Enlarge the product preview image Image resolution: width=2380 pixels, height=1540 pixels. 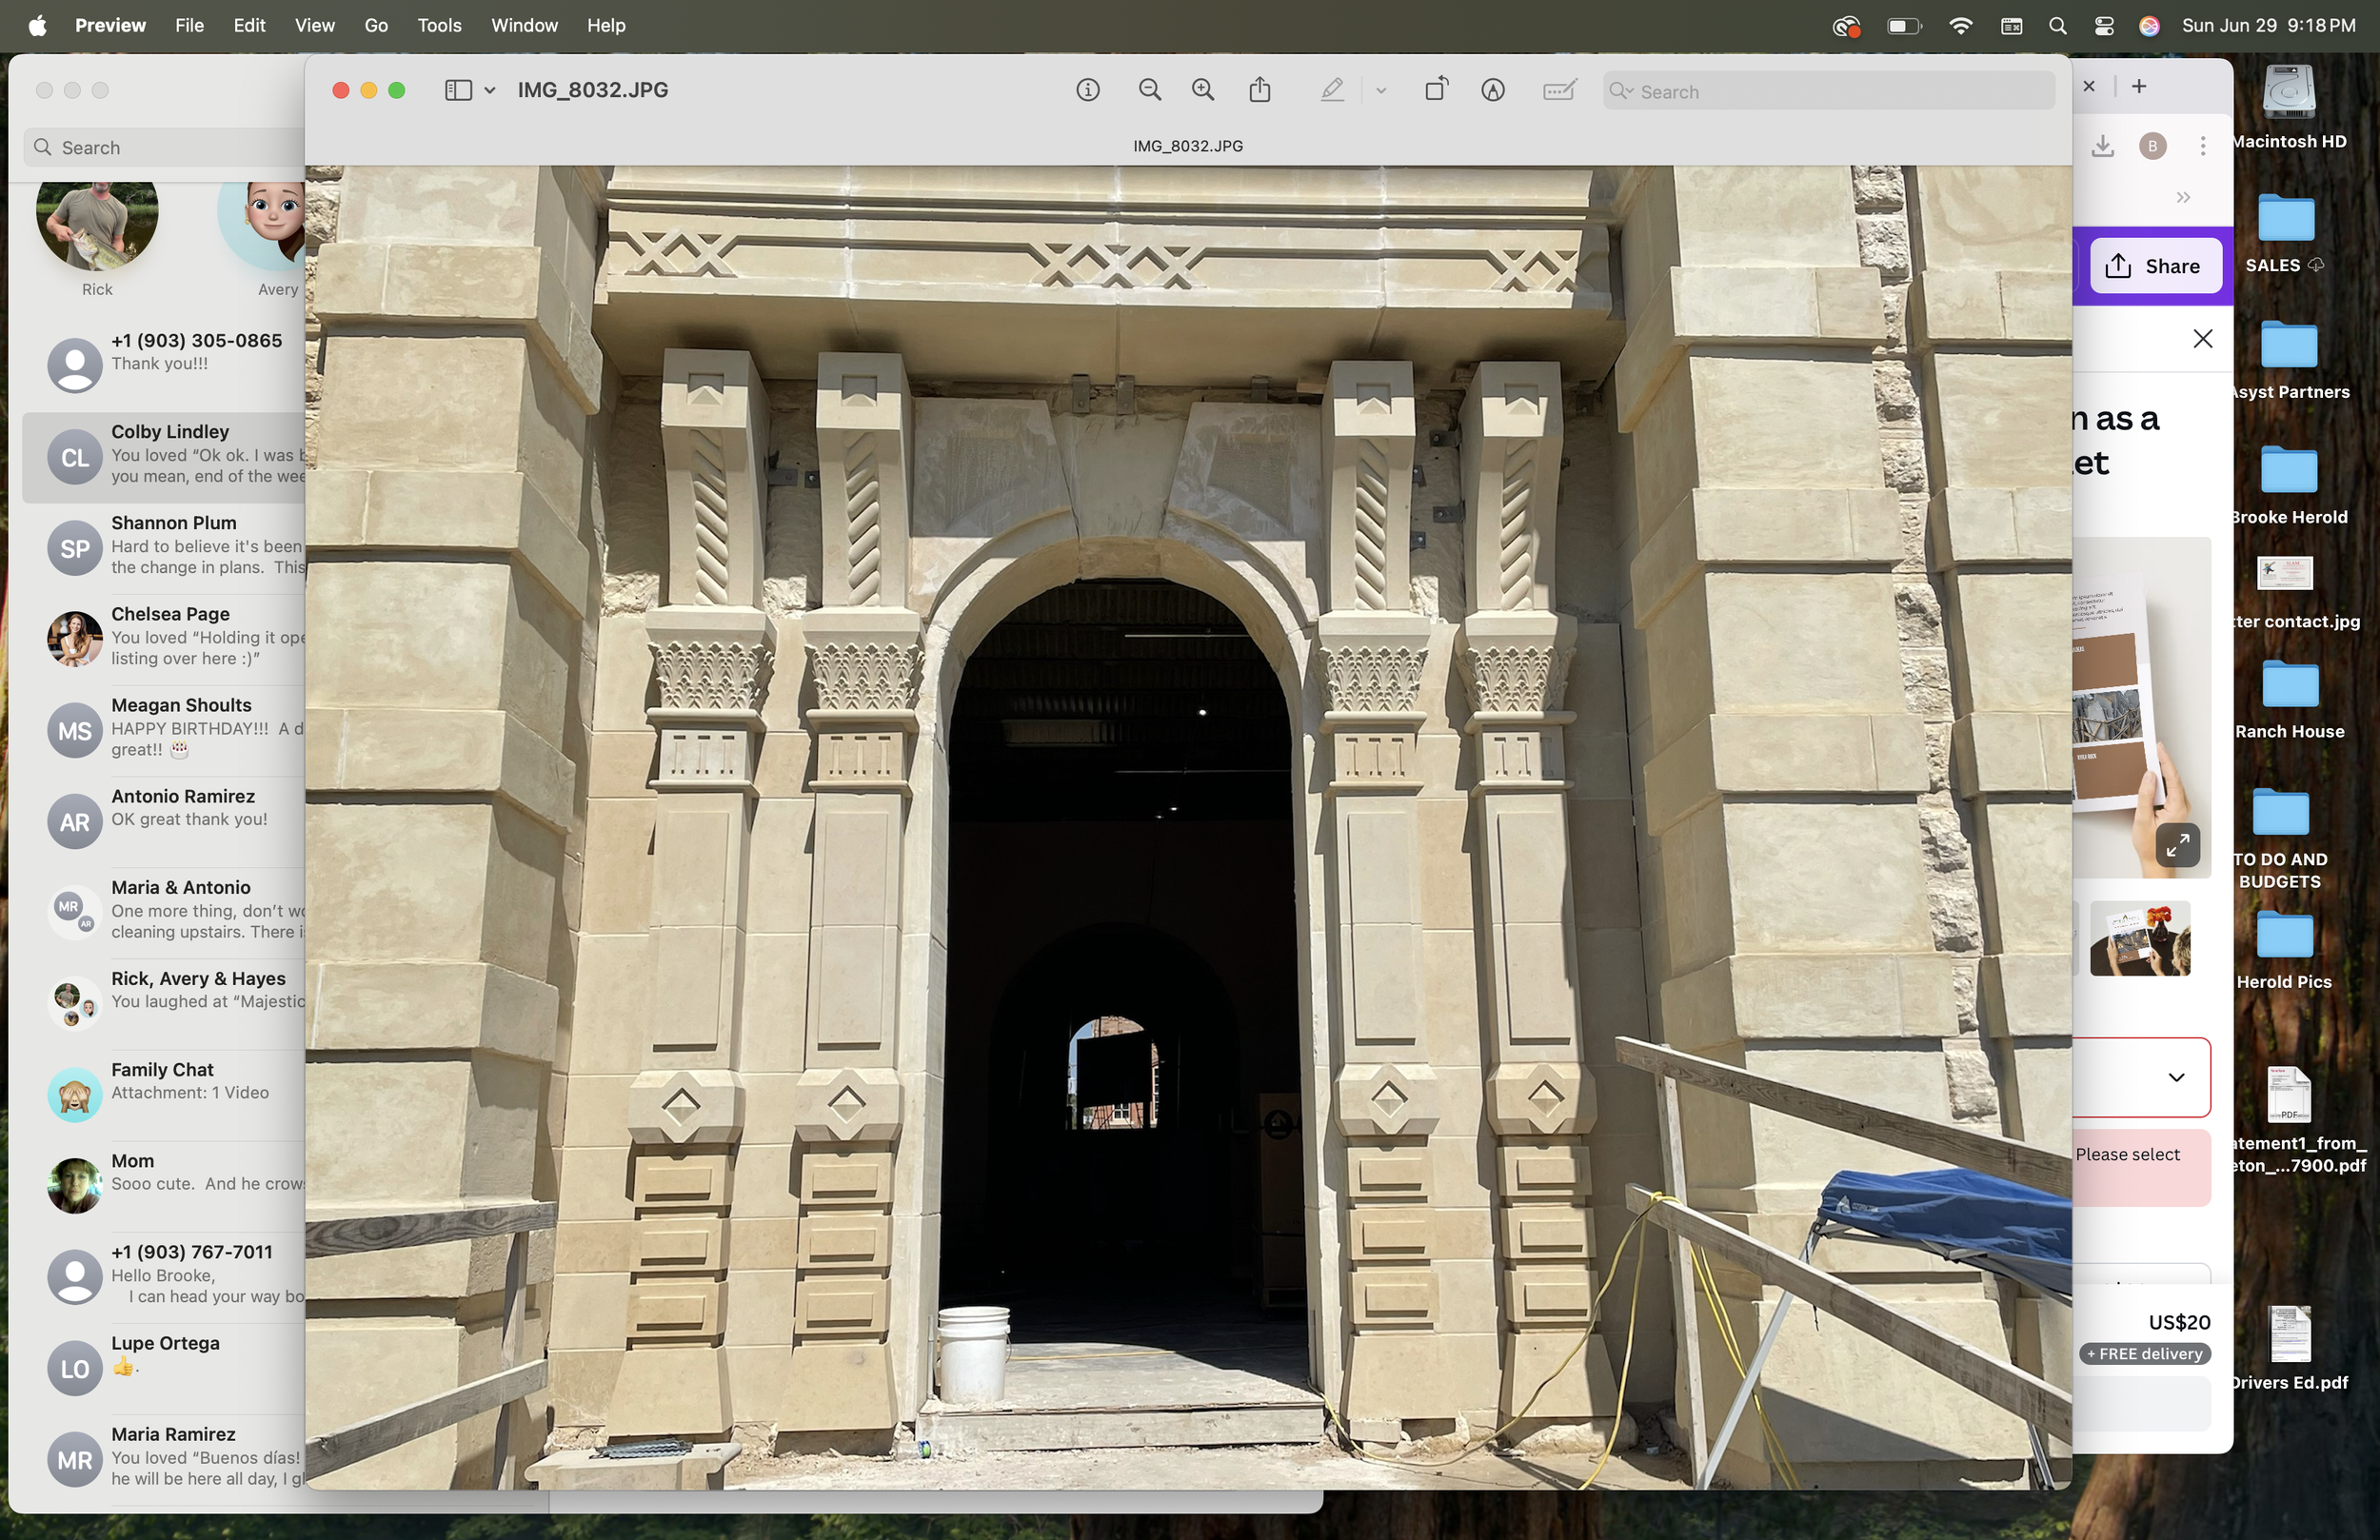2177,845
